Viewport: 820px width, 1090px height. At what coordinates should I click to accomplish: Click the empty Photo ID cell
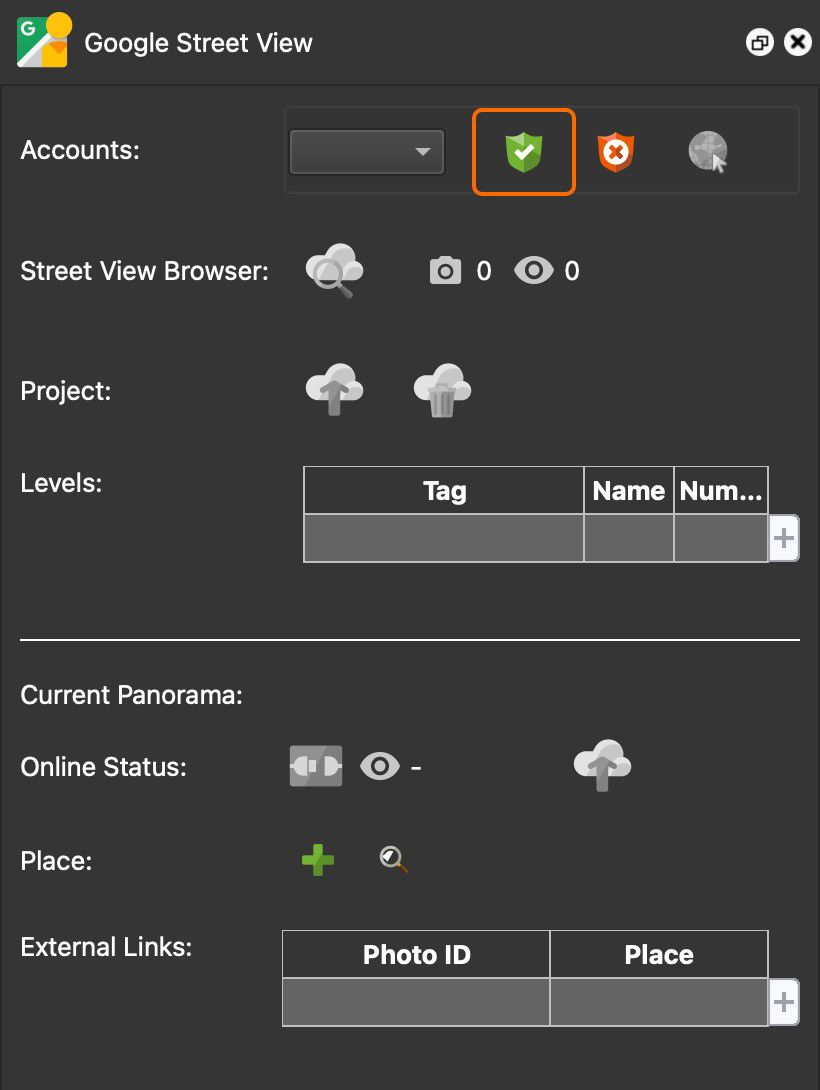(416, 1002)
